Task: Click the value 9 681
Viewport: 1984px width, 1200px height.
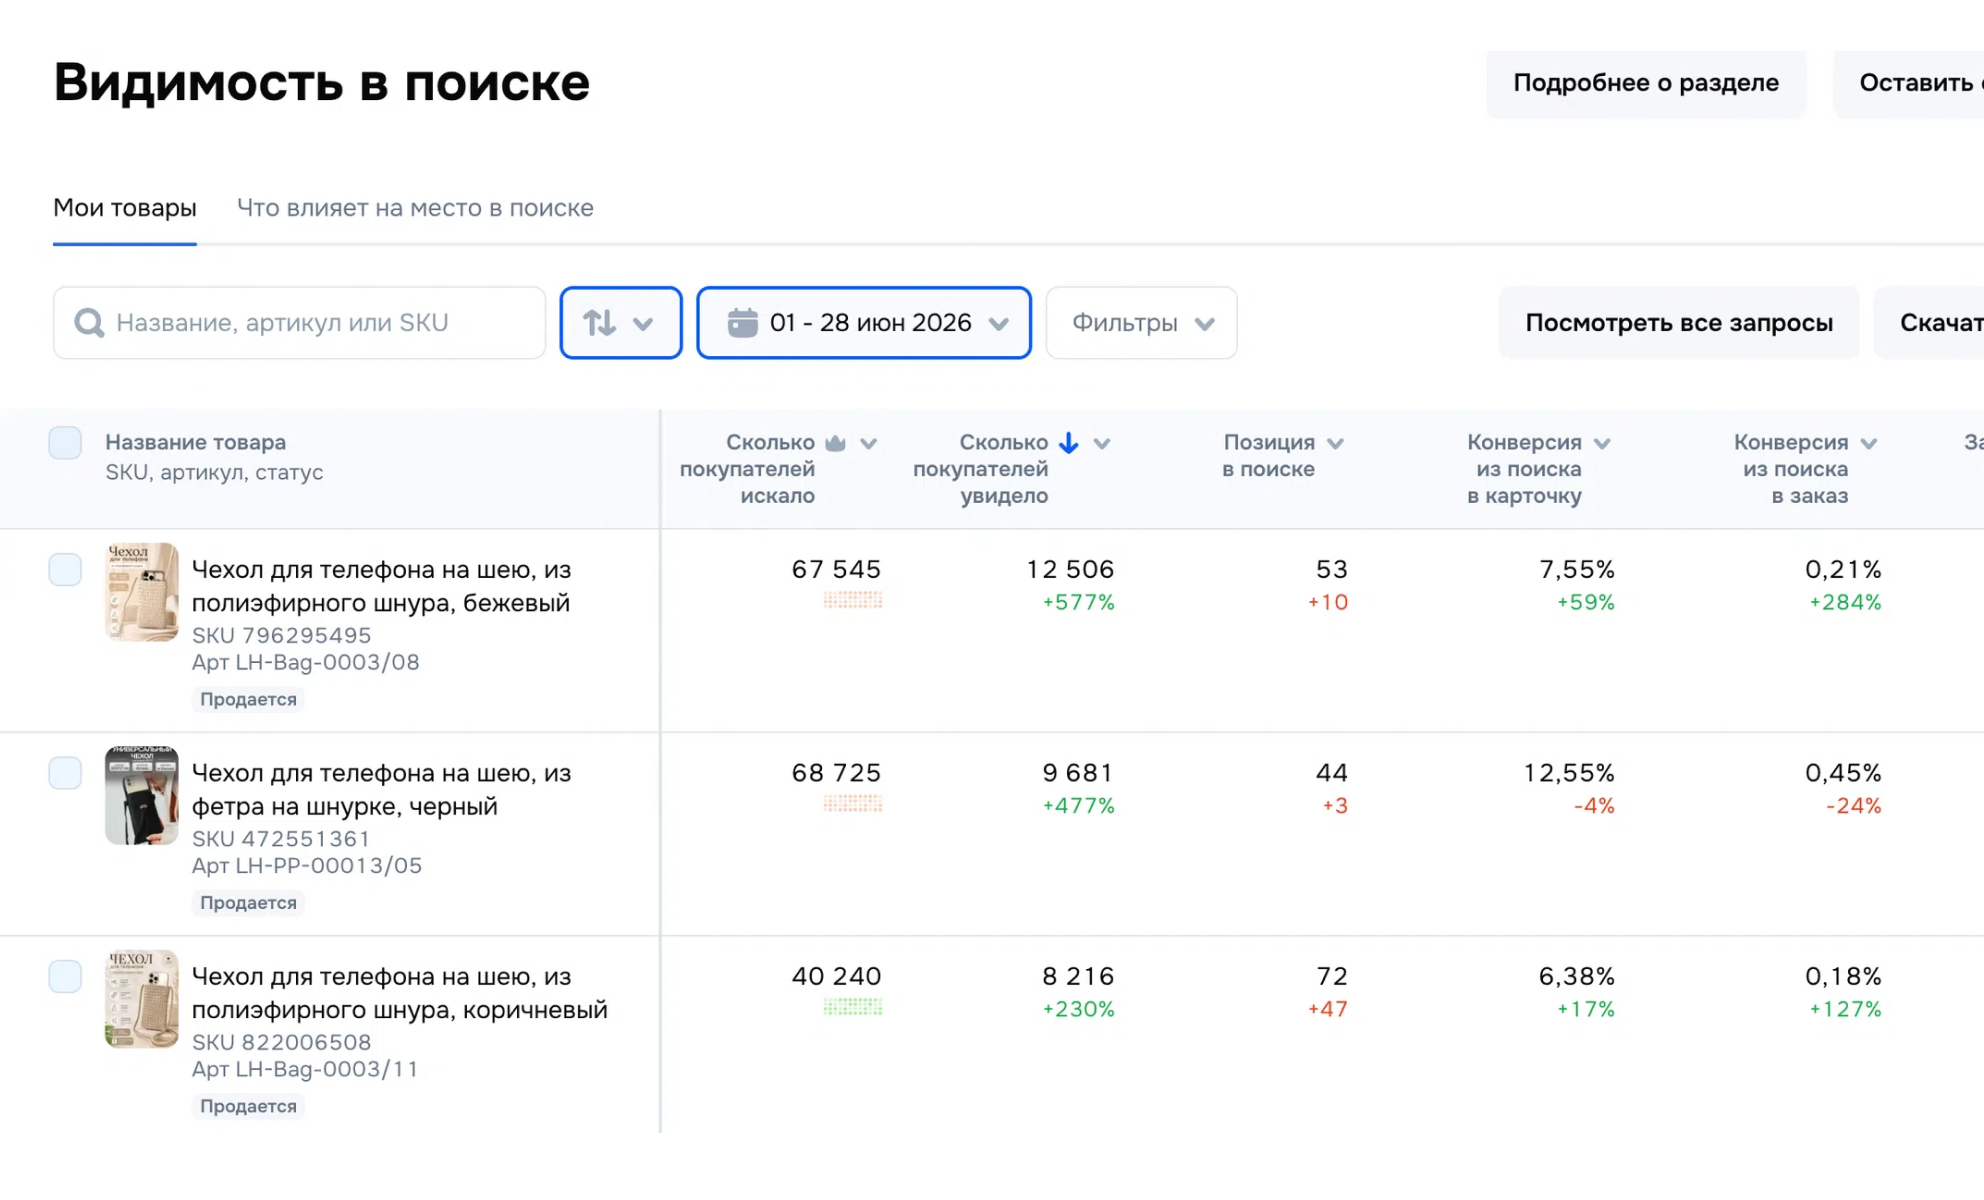Action: point(1077,773)
